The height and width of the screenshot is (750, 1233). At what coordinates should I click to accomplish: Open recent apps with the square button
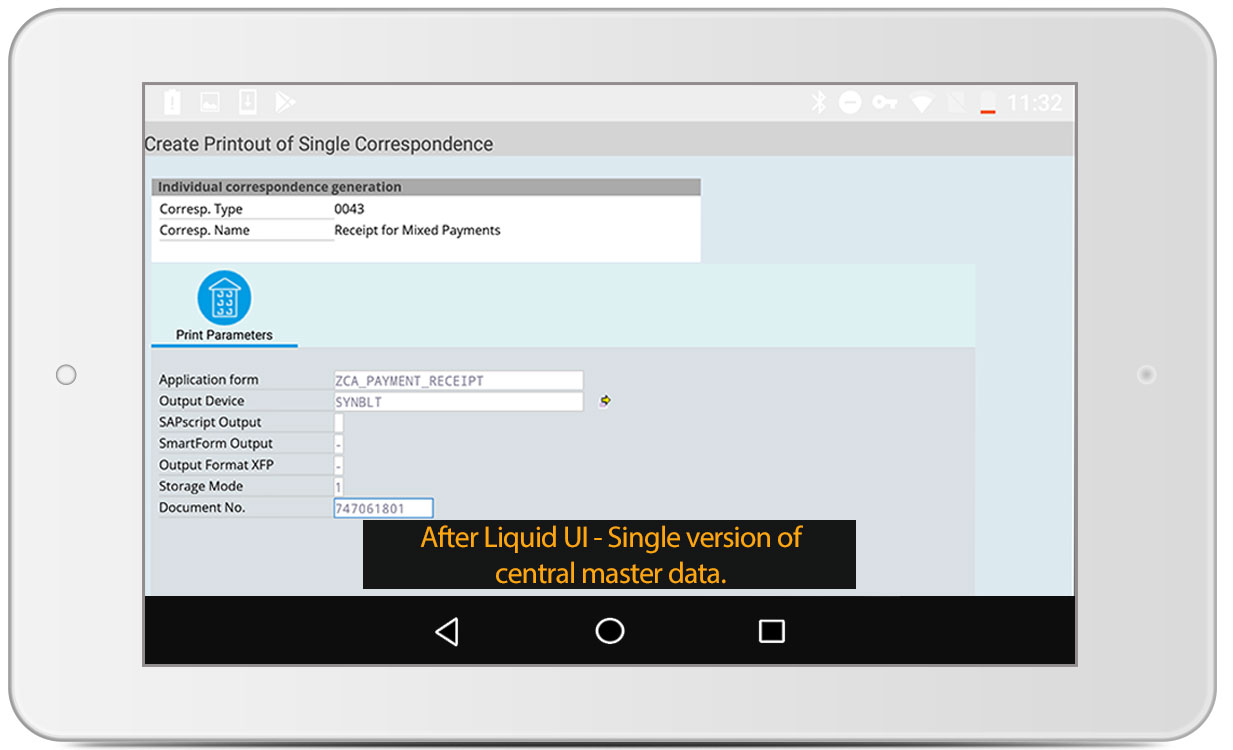[x=771, y=631]
